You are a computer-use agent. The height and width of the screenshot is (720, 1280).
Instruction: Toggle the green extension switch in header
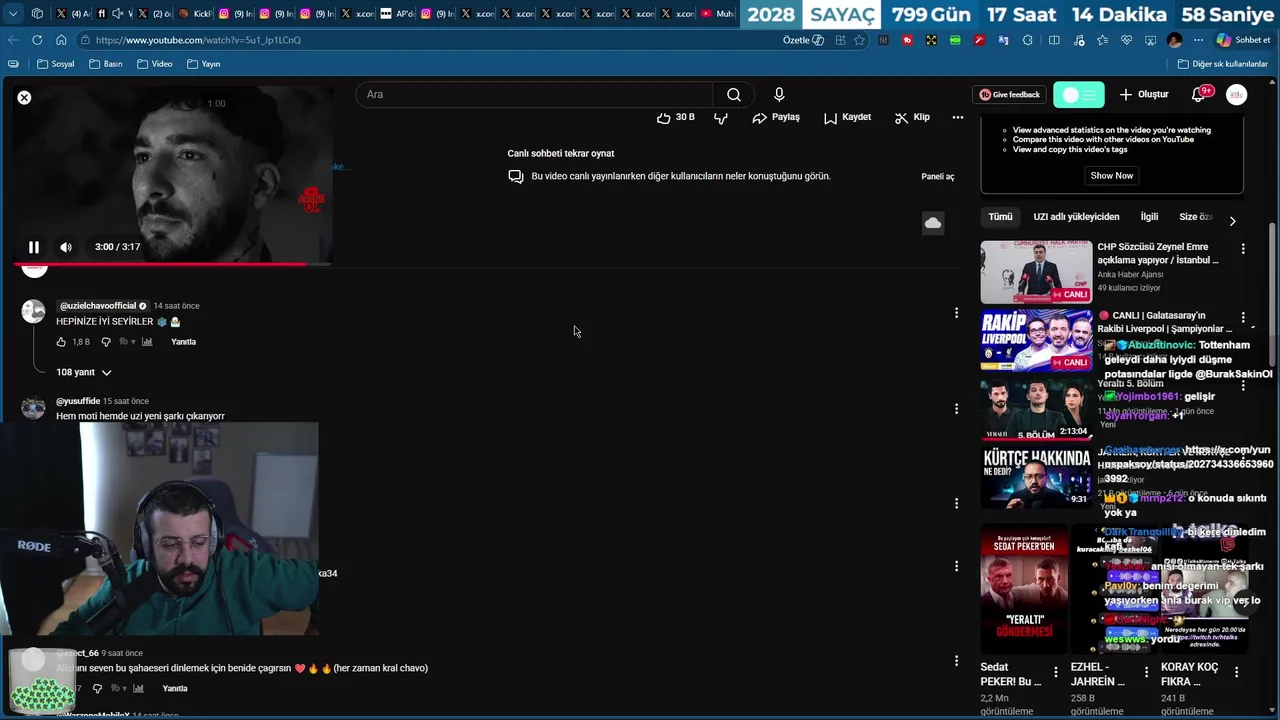click(1079, 95)
